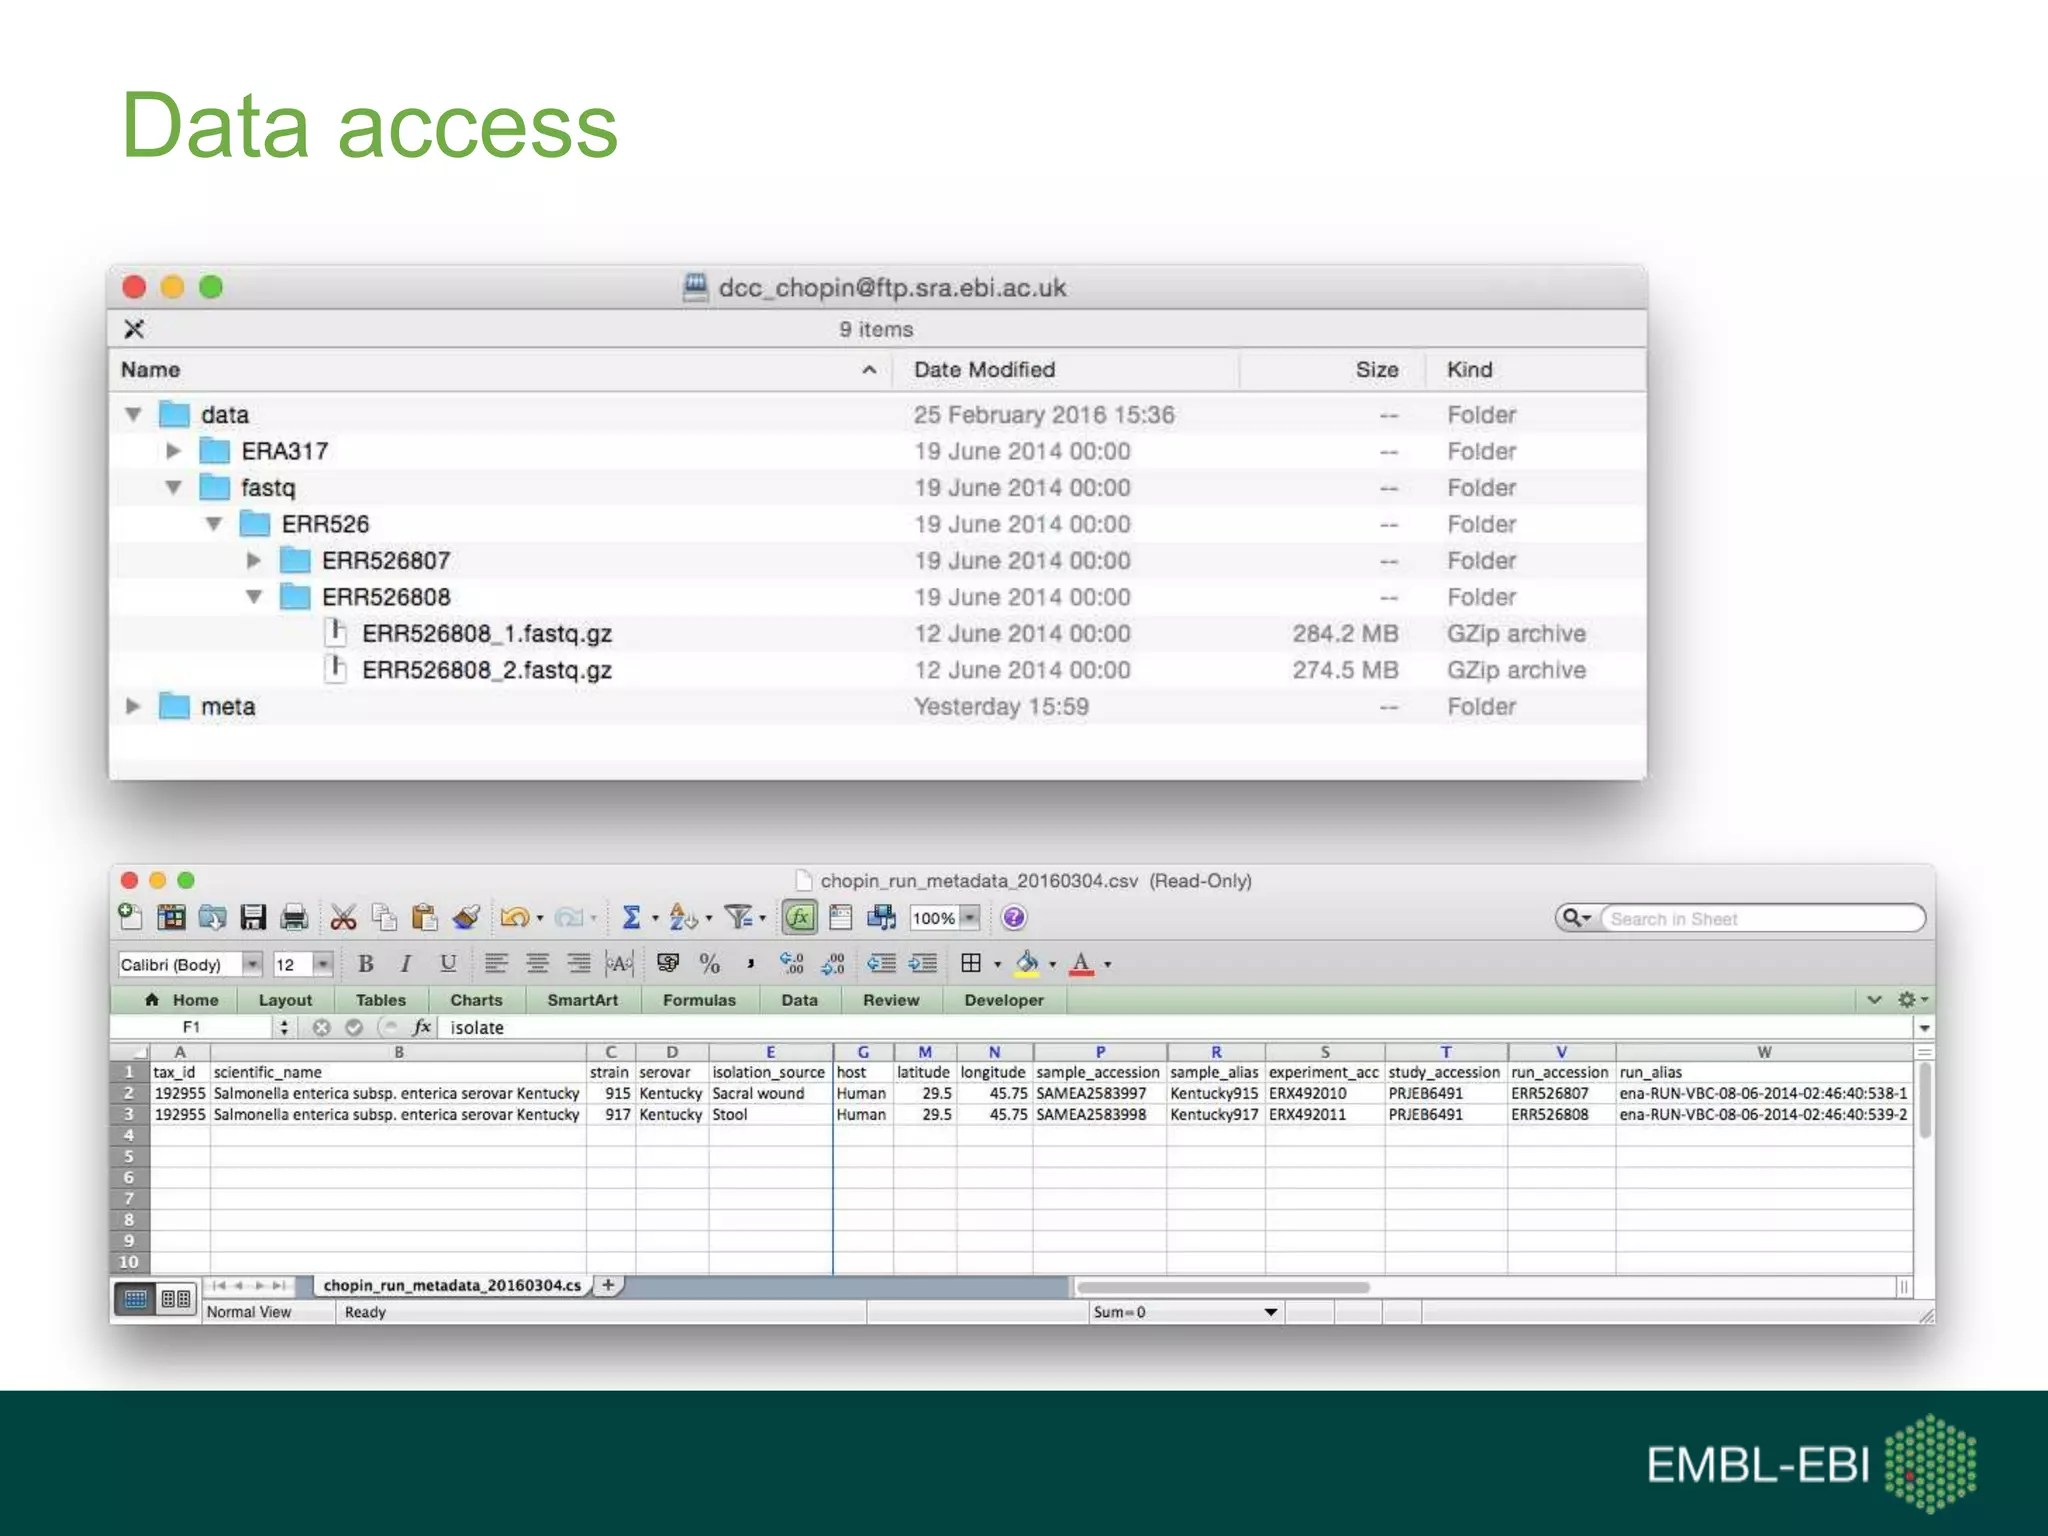The height and width of the screenshot is (1536, 2048).
Task: Click the Undo arrow icon
Action: [514, 917]
